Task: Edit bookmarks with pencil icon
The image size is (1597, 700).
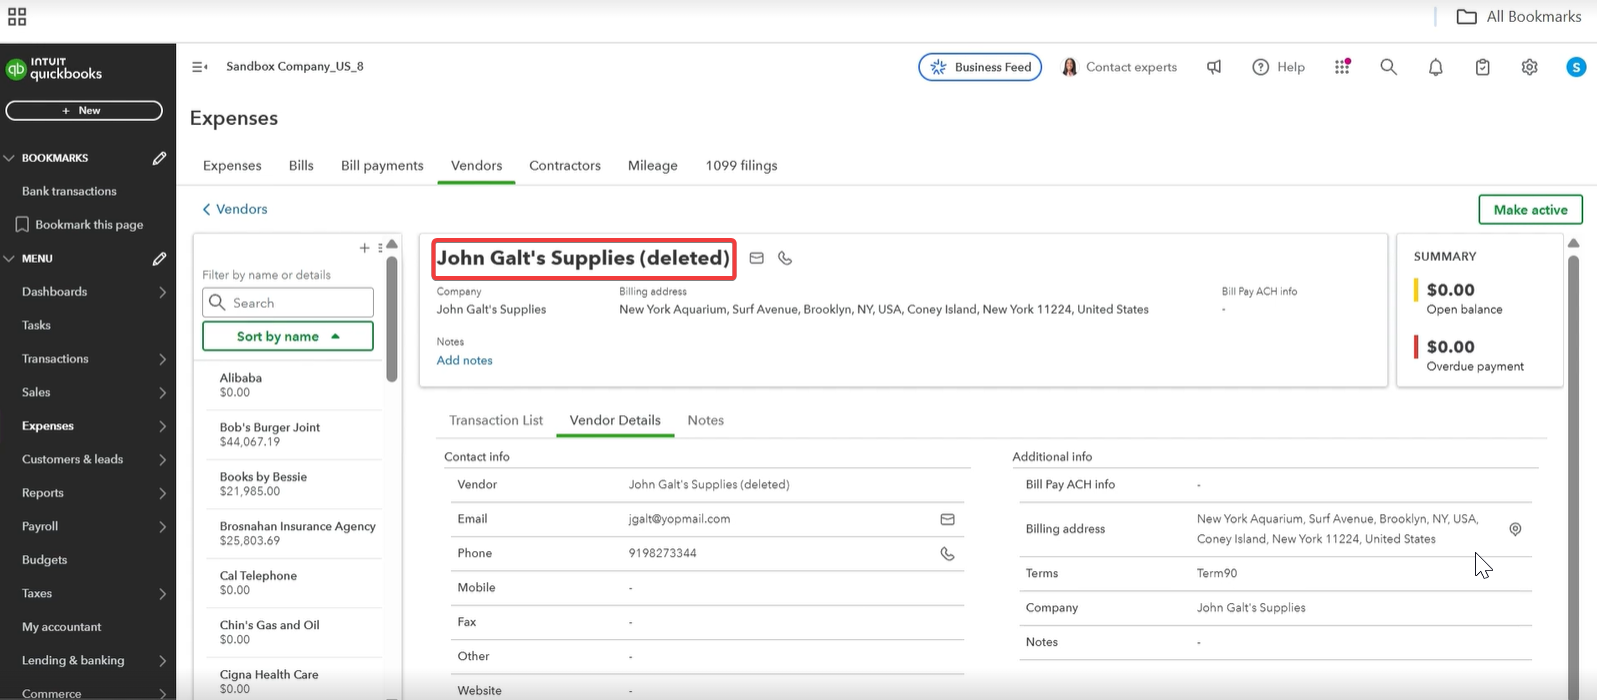Action: 159,158
